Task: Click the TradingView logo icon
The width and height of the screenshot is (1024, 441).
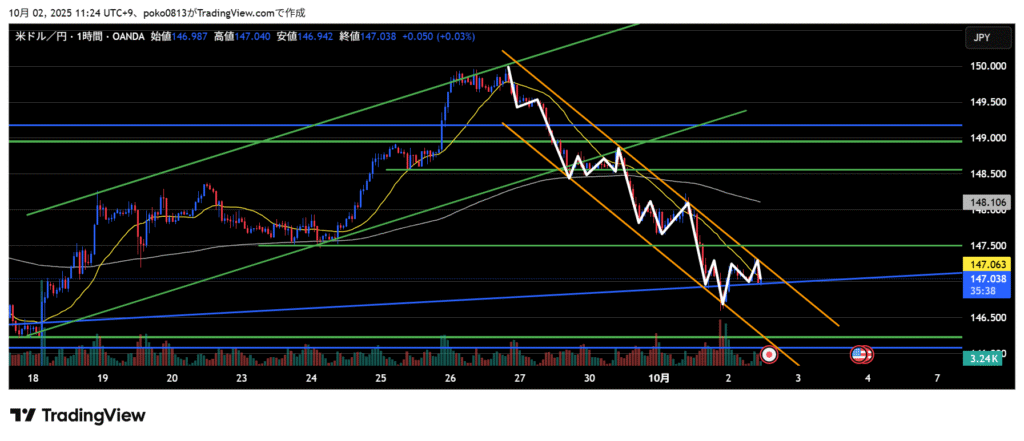Action: point(22,415)
